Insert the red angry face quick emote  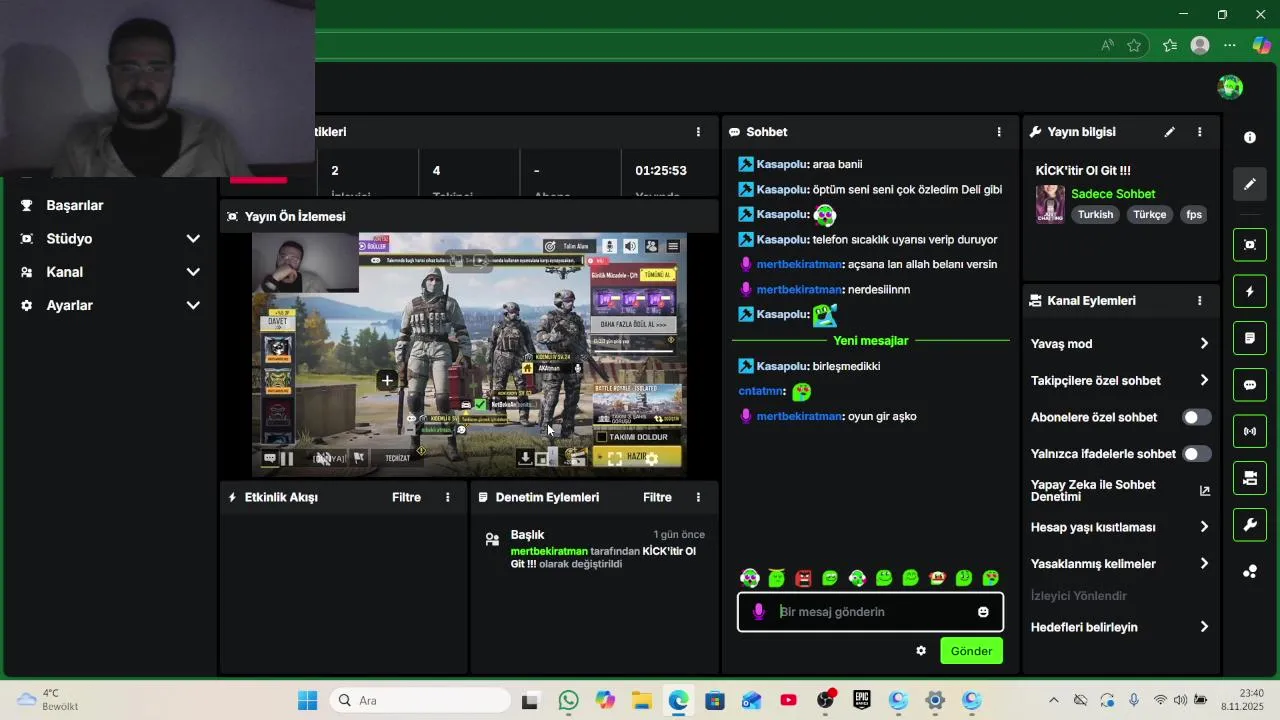[803, 578]
